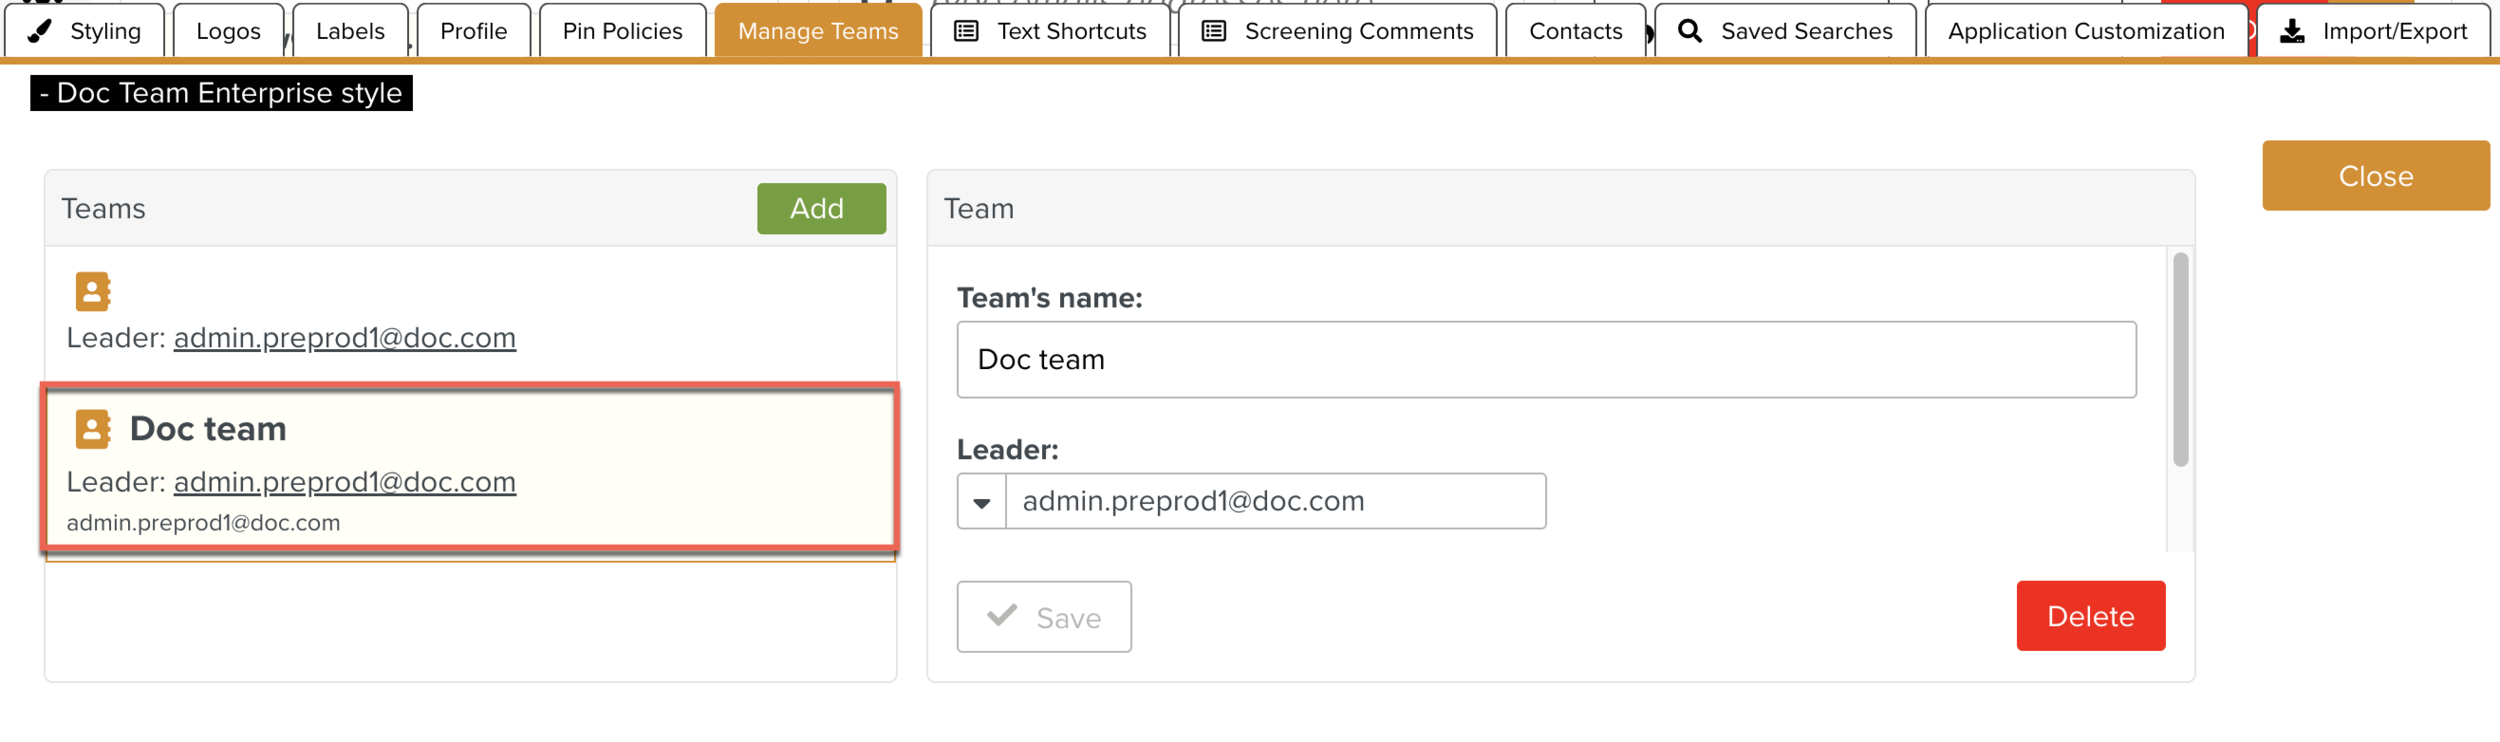Add a new team with Add button

(x=820, y=208)
